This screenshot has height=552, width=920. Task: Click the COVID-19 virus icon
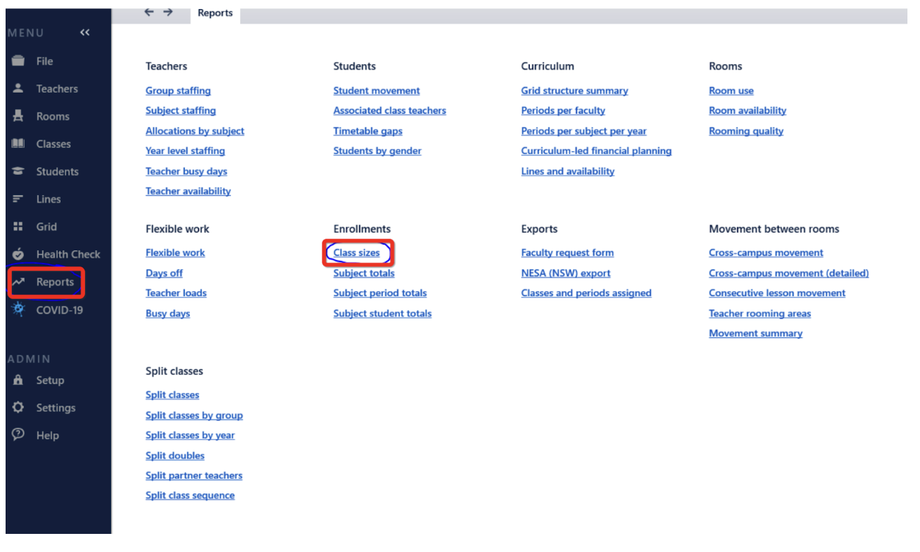coord(18,310)
